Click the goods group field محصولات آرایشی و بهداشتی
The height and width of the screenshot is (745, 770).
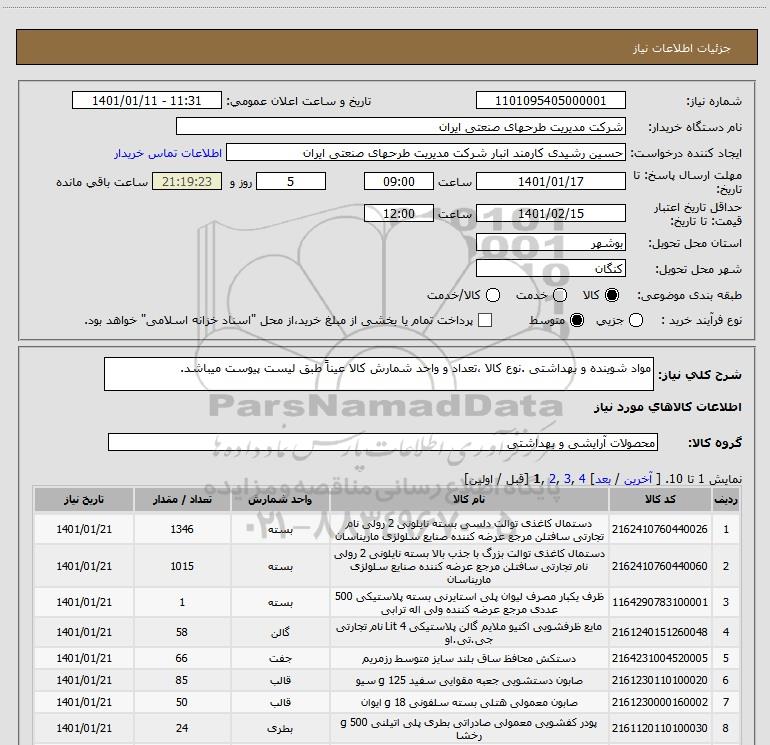(383, 442)
